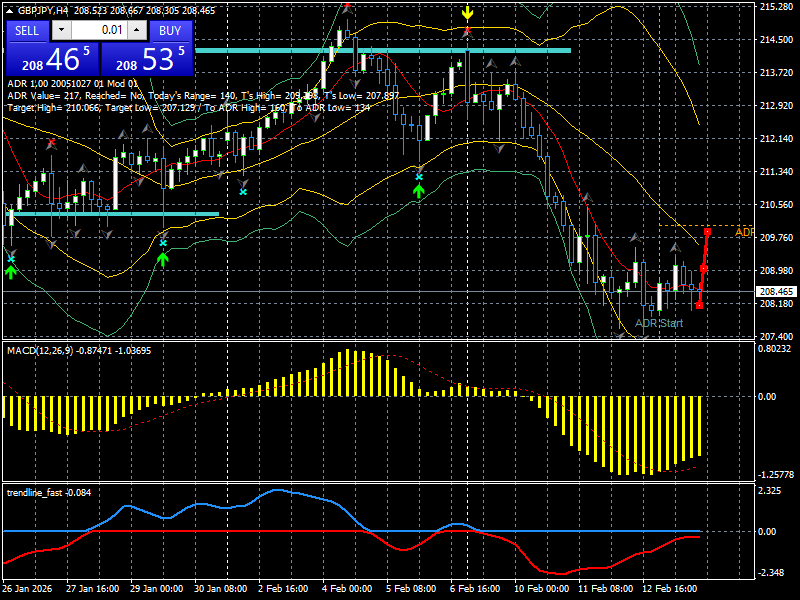The height and width of the screenshot is (600, 800).
Task: Click time axis label '10 Feb 00:00'
Action: click(541, 588)
